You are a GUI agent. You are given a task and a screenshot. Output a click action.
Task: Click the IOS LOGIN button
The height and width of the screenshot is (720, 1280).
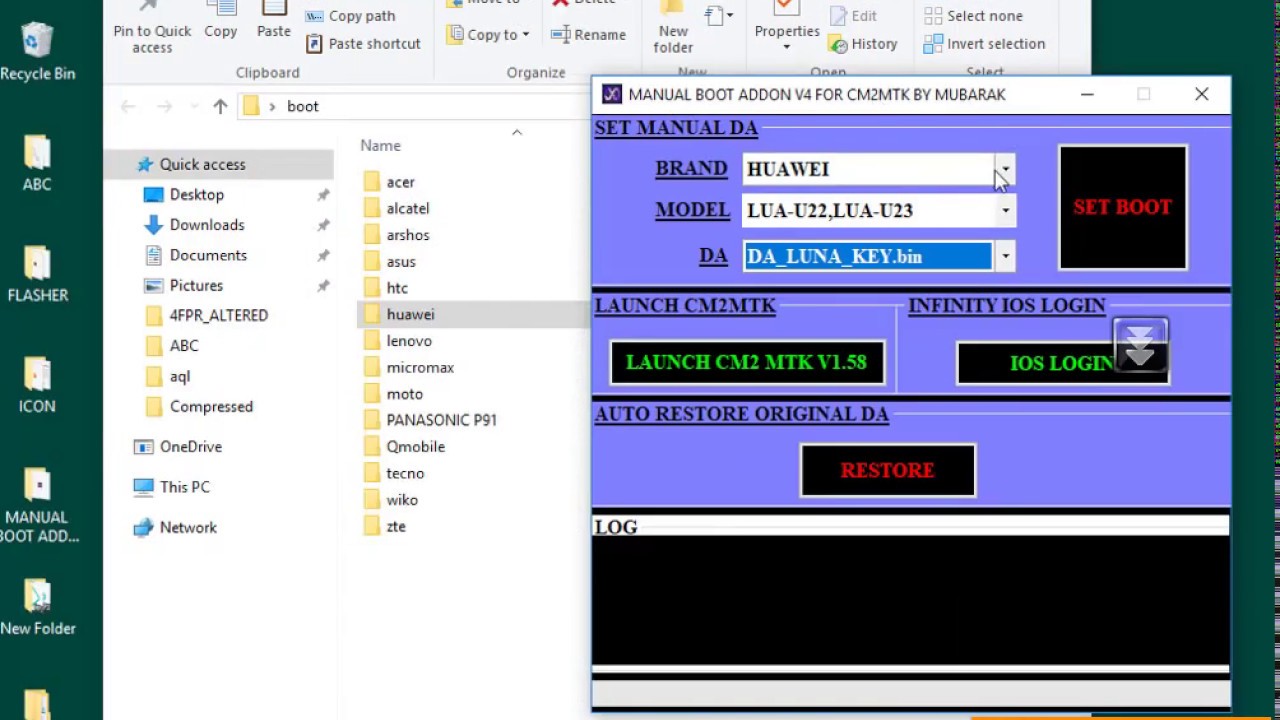point(1062,363)
